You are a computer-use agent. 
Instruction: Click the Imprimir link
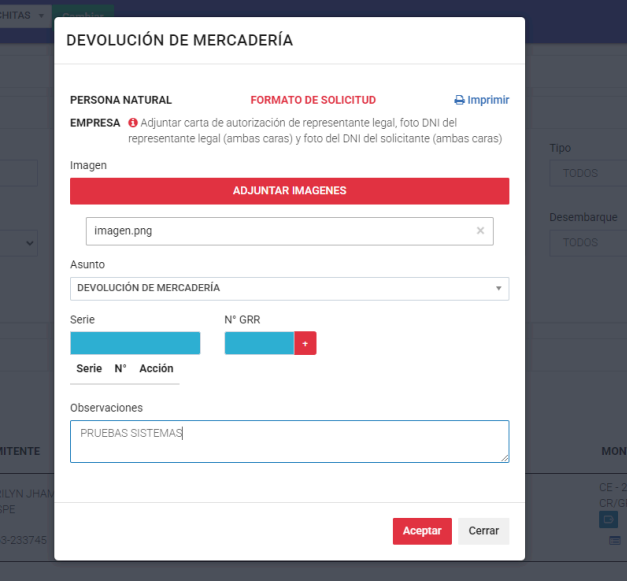488,100
